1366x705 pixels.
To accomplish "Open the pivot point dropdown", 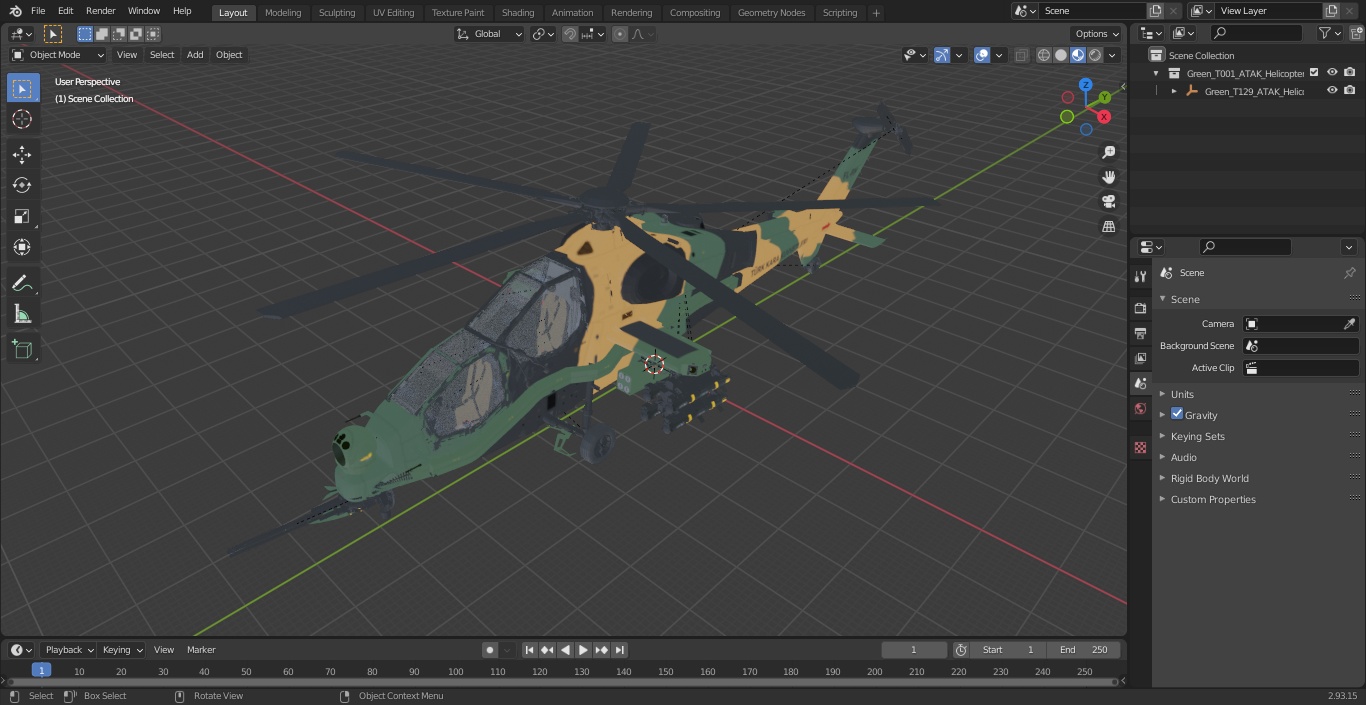I will click(x=544, y=34).
